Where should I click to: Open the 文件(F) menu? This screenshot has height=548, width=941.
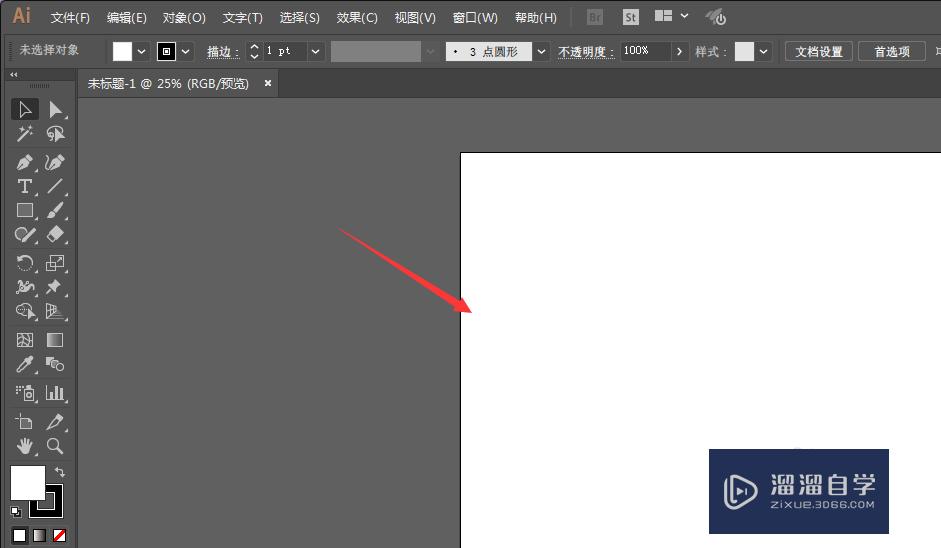(x=70, y=17)
